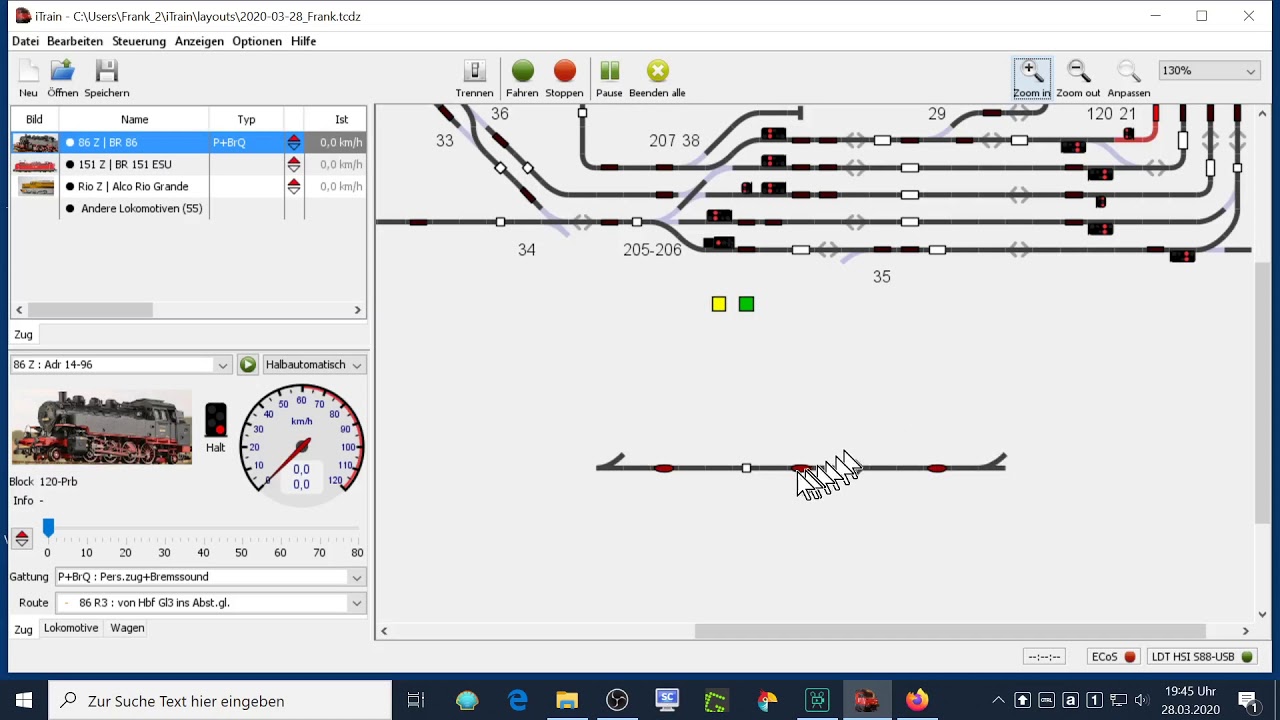Click the large steam locomotive image
Image resolution: width=1280 pixels, height=720 pixels.
[102, 427]
